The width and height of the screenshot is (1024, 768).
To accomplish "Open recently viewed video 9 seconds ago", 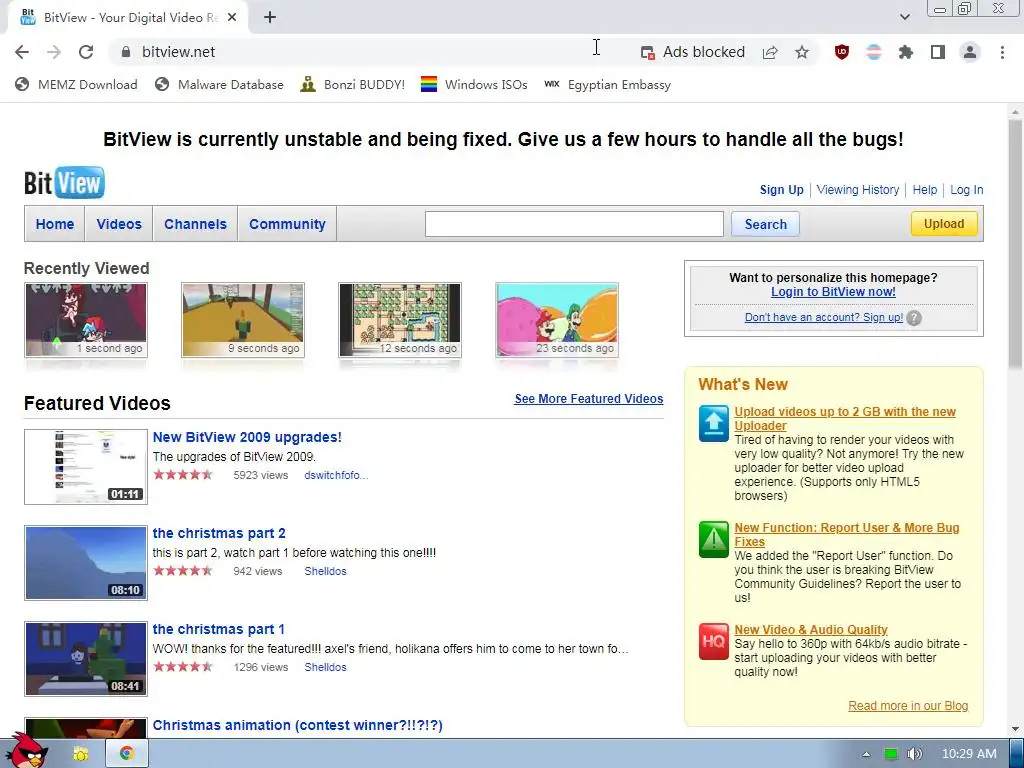I will (243, 320).
